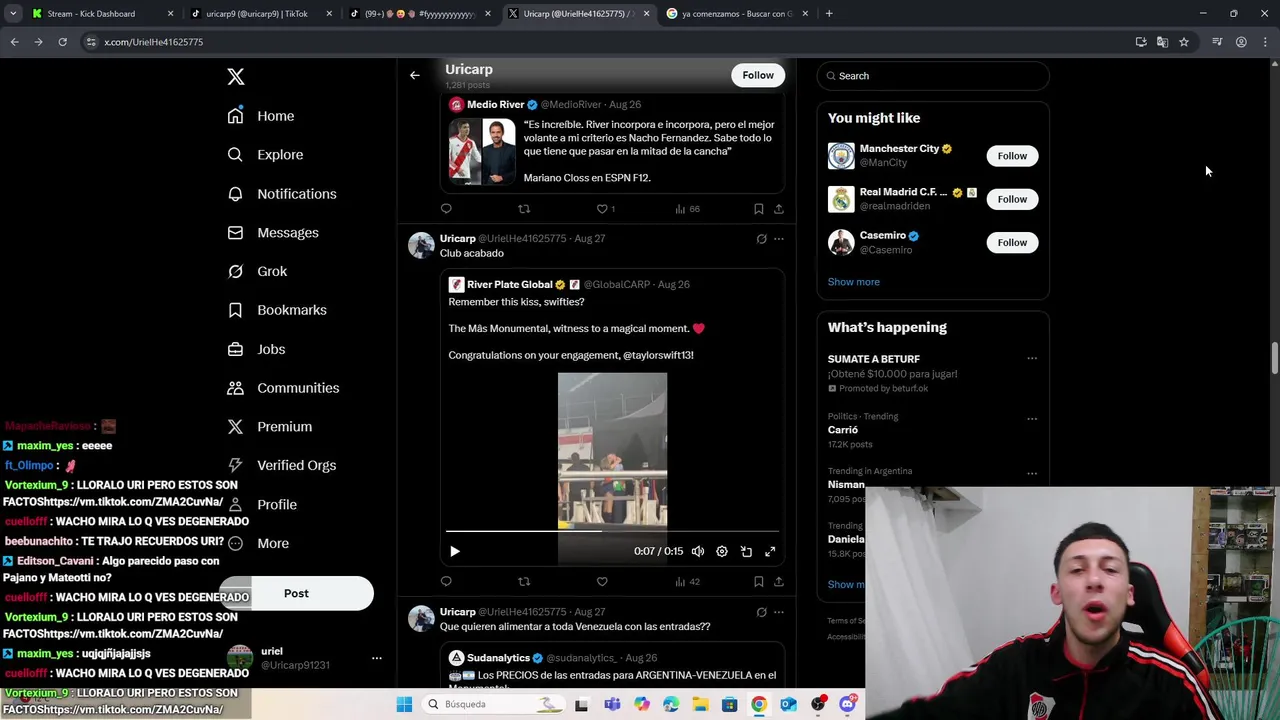Open Chrome from the taskbar
Viewport: 1280px width, 720px height.
click(x=759, y=704)
